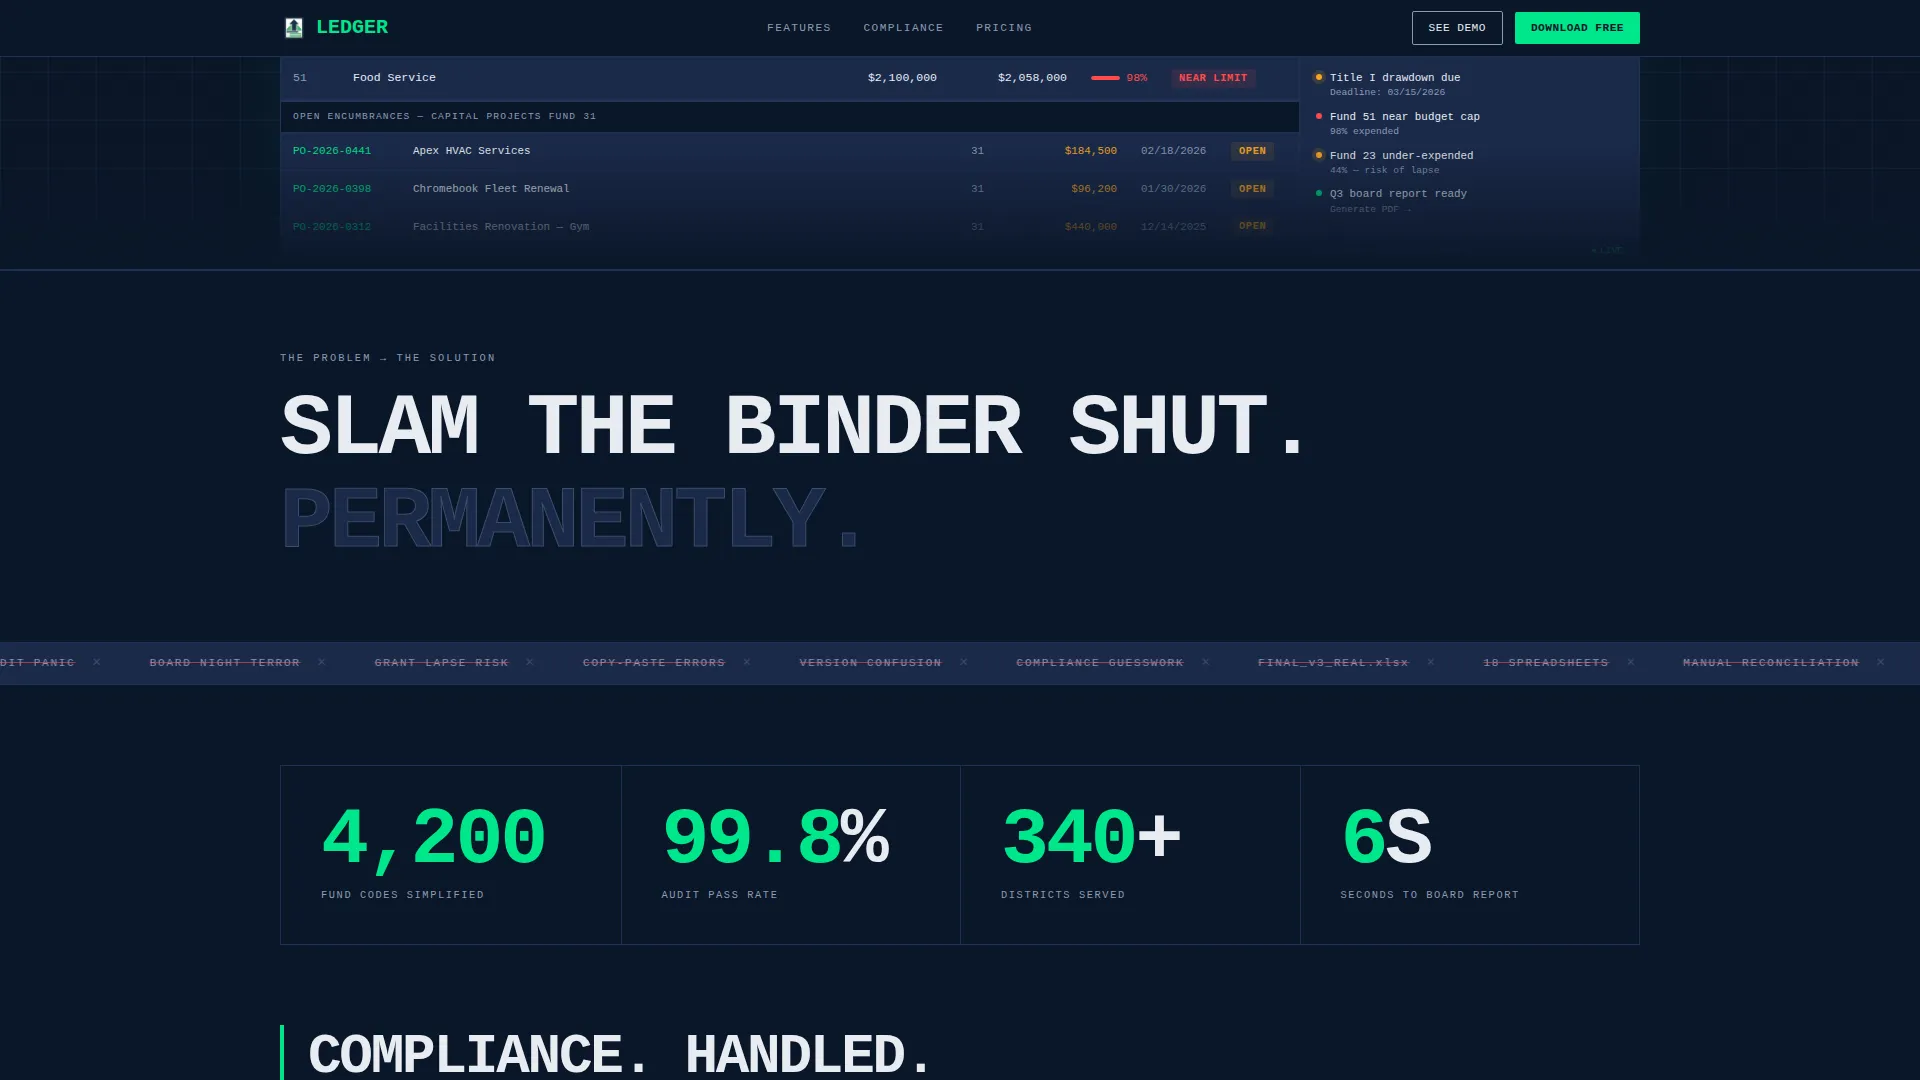
Task: Click the See Demo button
Action: [x=1457, y=28]
